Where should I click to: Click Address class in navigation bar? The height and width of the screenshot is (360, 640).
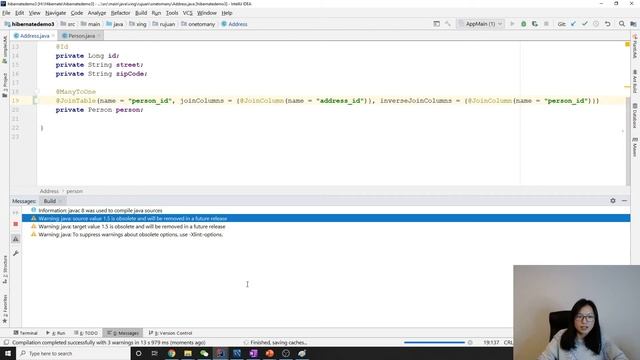[234, 24]
